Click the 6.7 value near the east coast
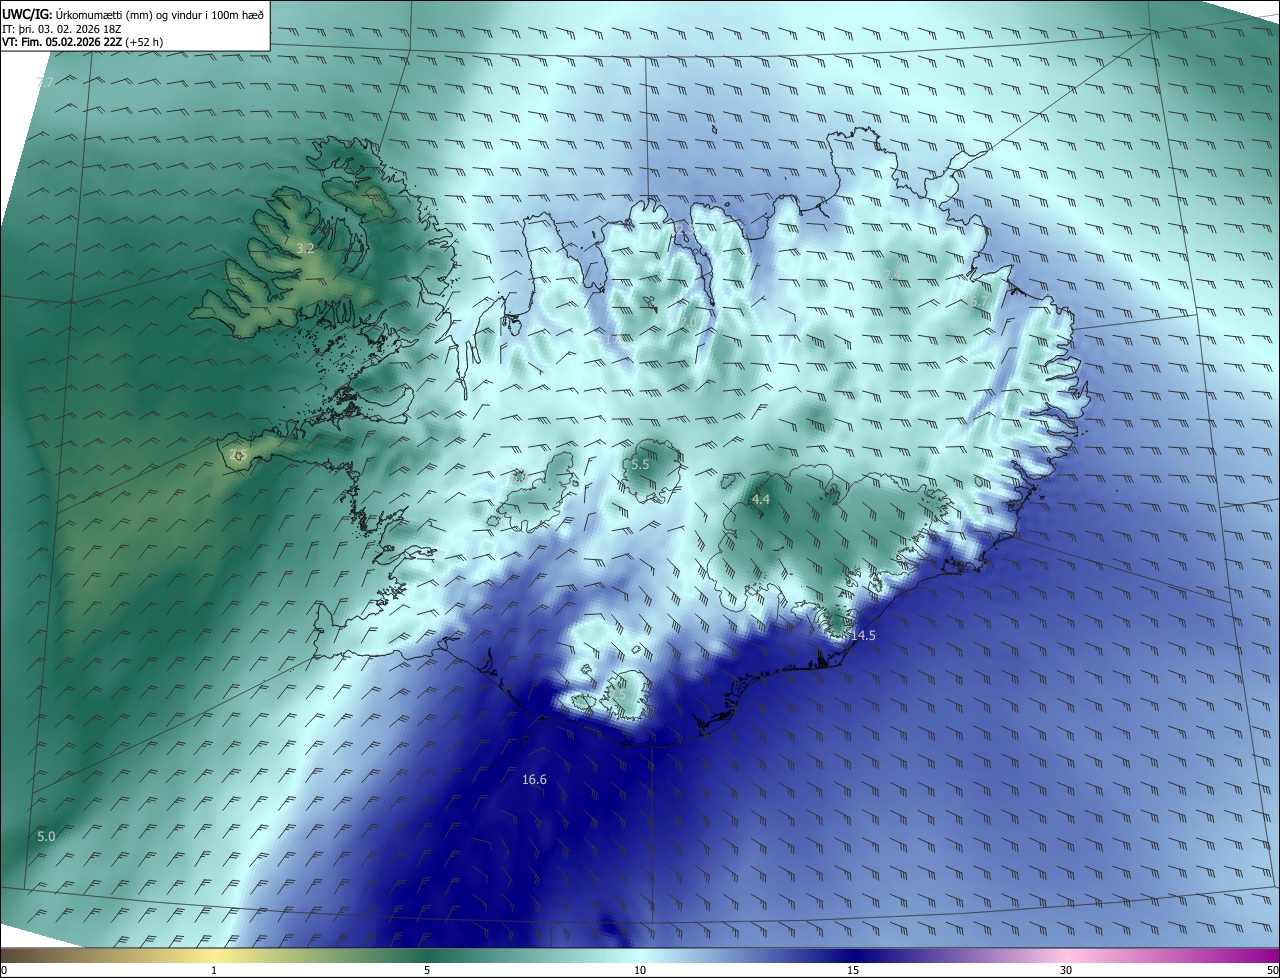Image resolution: width=1280 pixels, height=978 pixels. [978, 301]
